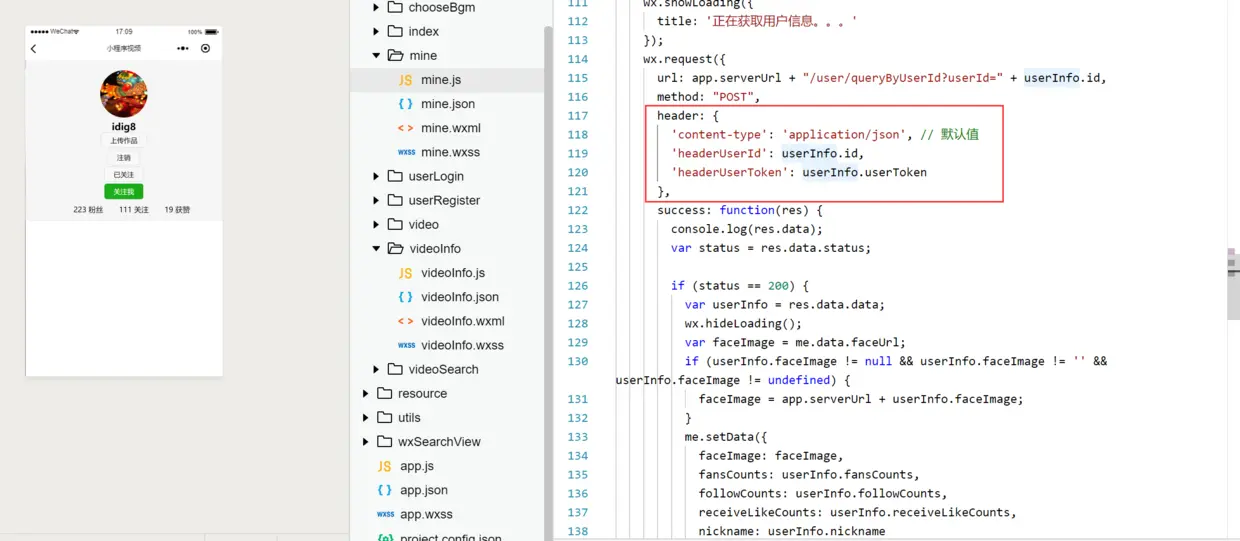Click the '111 关注' count
Image resolution: width=1240 pixels, height=541 pixels.
[134, 210]
